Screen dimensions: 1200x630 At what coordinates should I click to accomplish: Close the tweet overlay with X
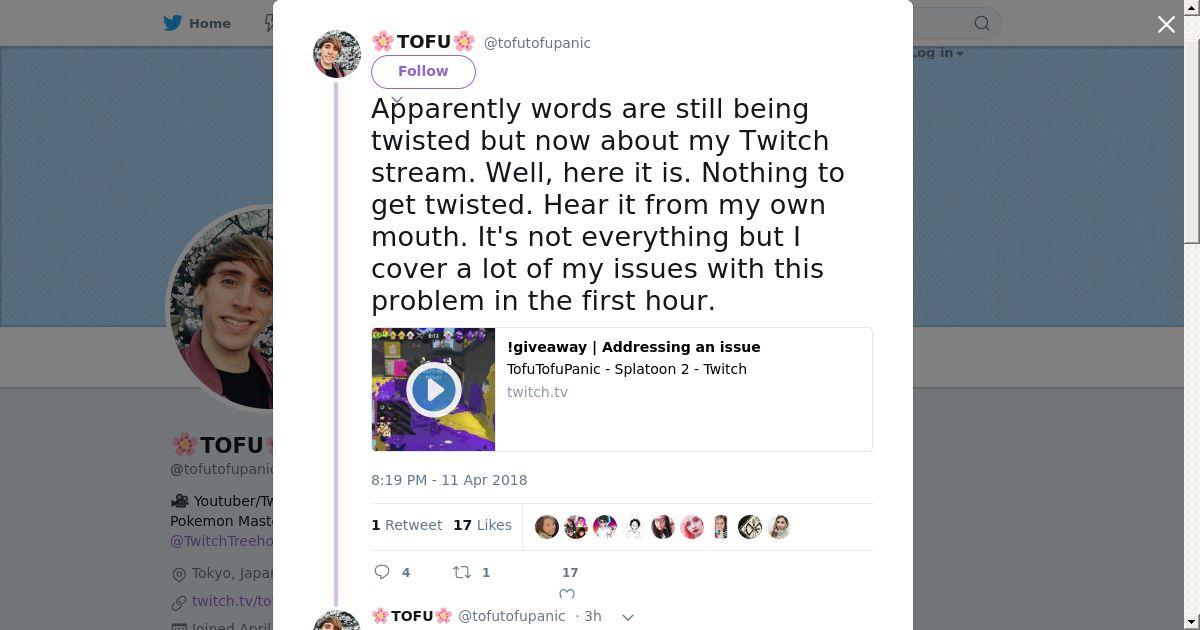[x=1166, y=25]
